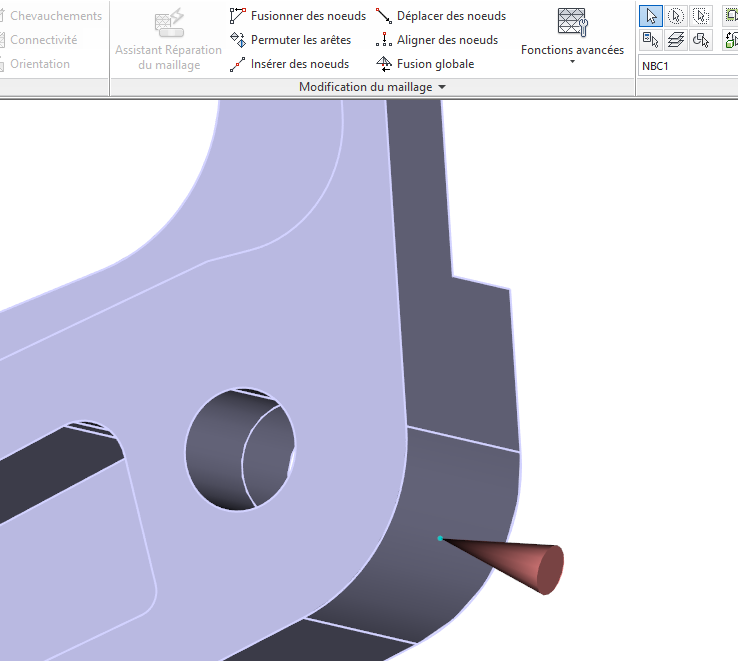Choose Insérer des noeuds tool
738x661 pixels.
pos(289,64)
